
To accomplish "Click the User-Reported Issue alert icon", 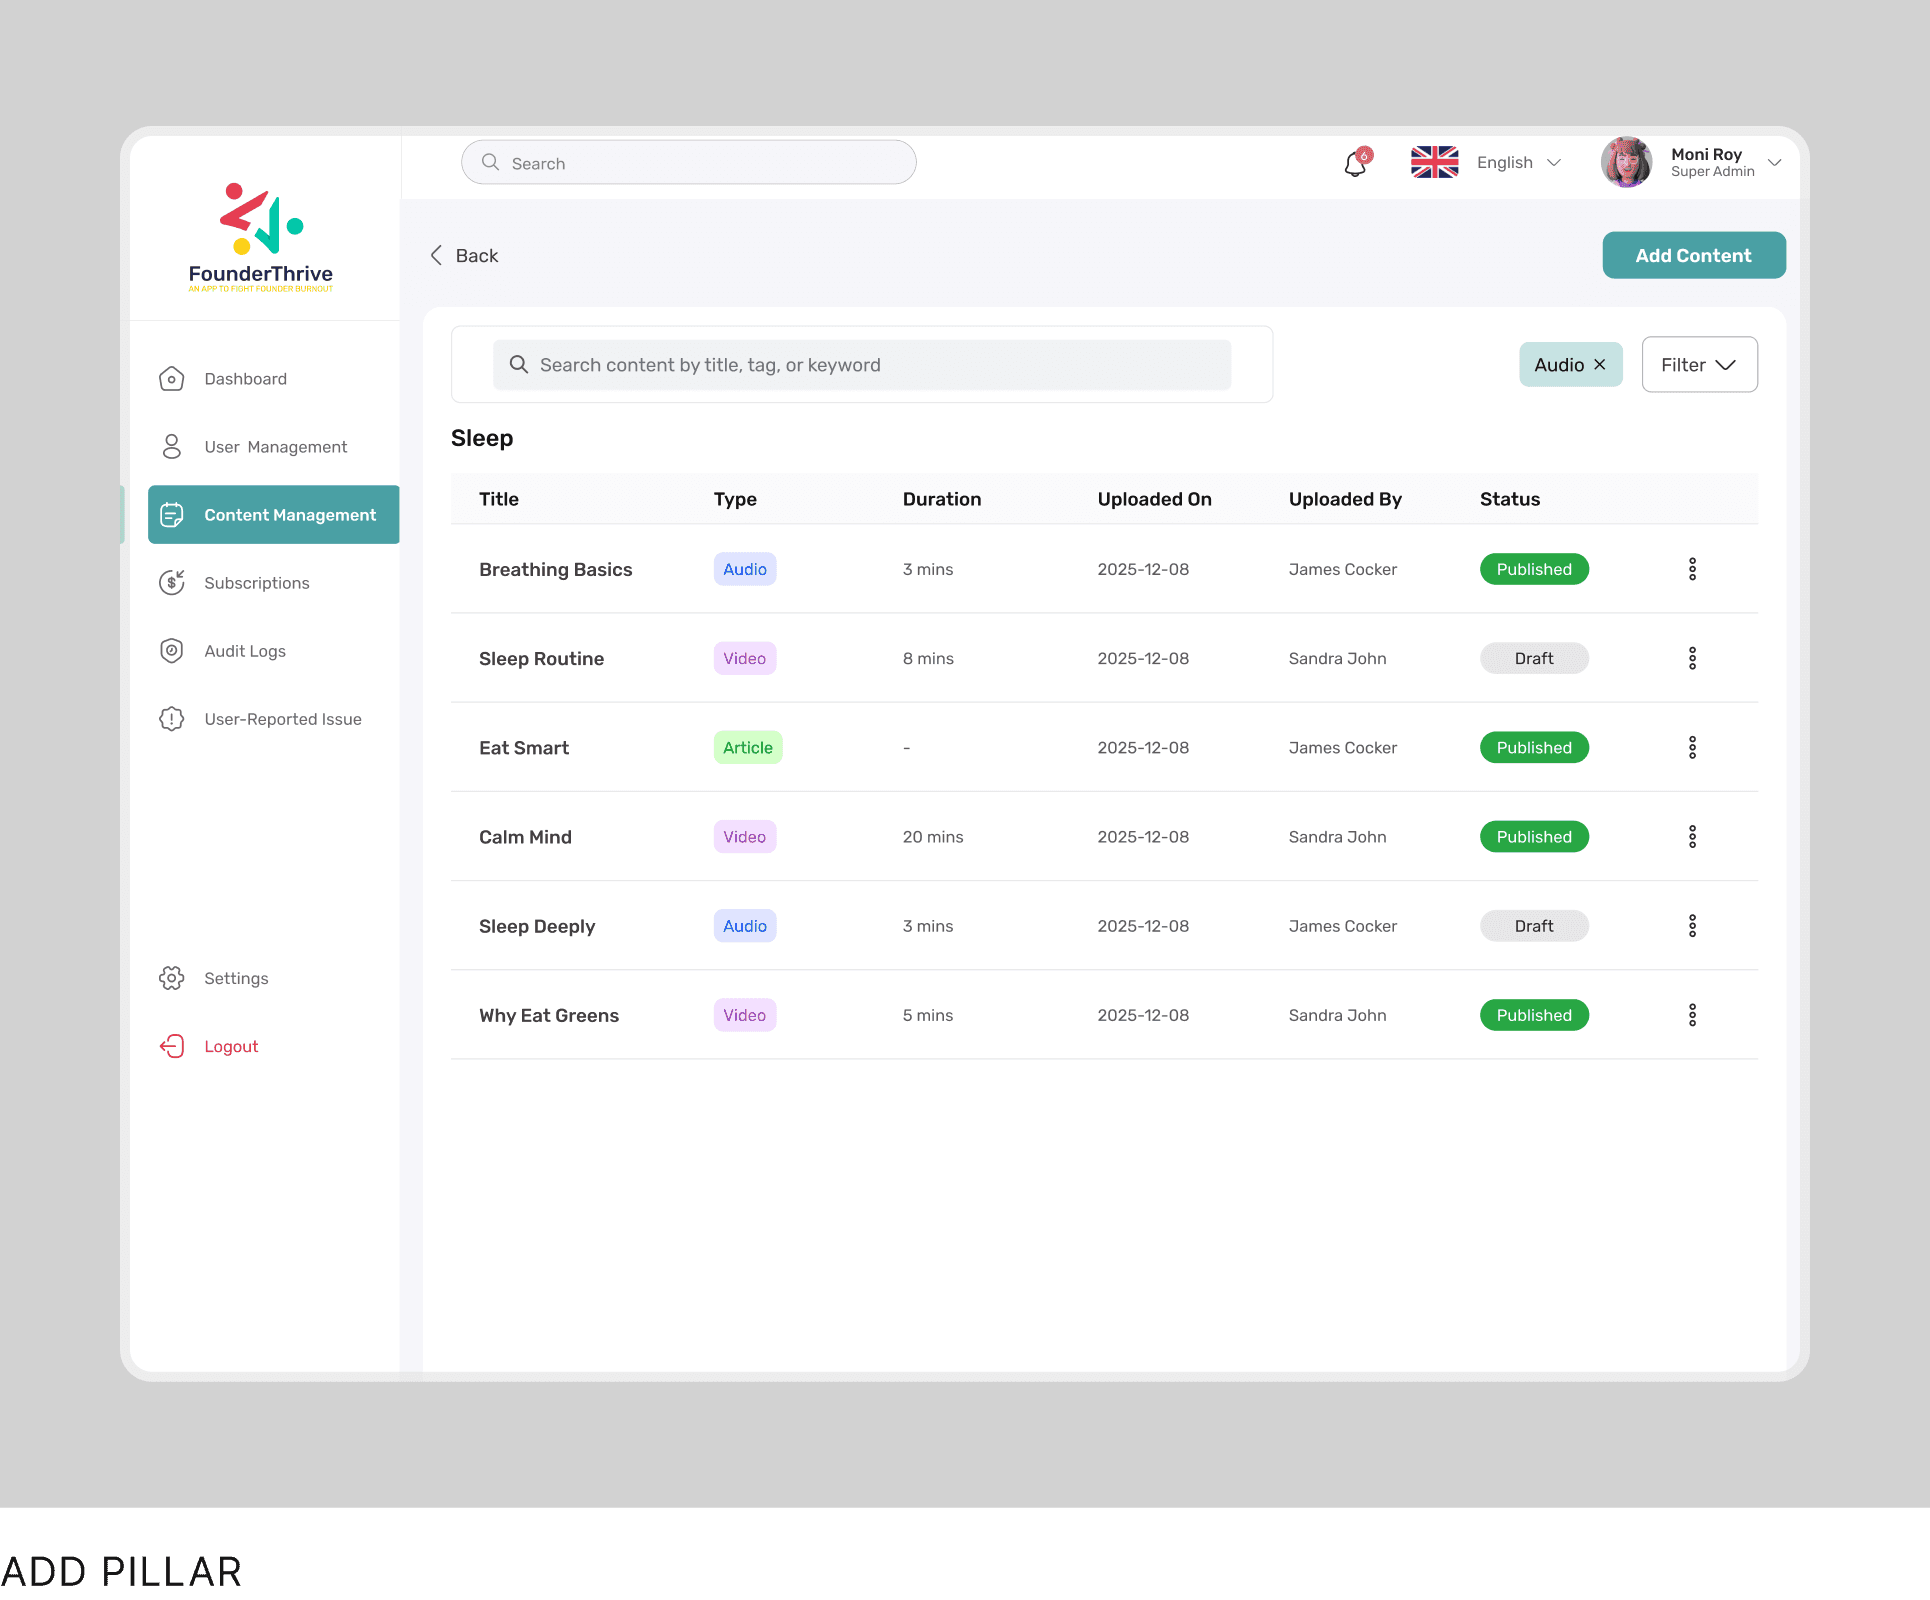I will pos(172,719).
